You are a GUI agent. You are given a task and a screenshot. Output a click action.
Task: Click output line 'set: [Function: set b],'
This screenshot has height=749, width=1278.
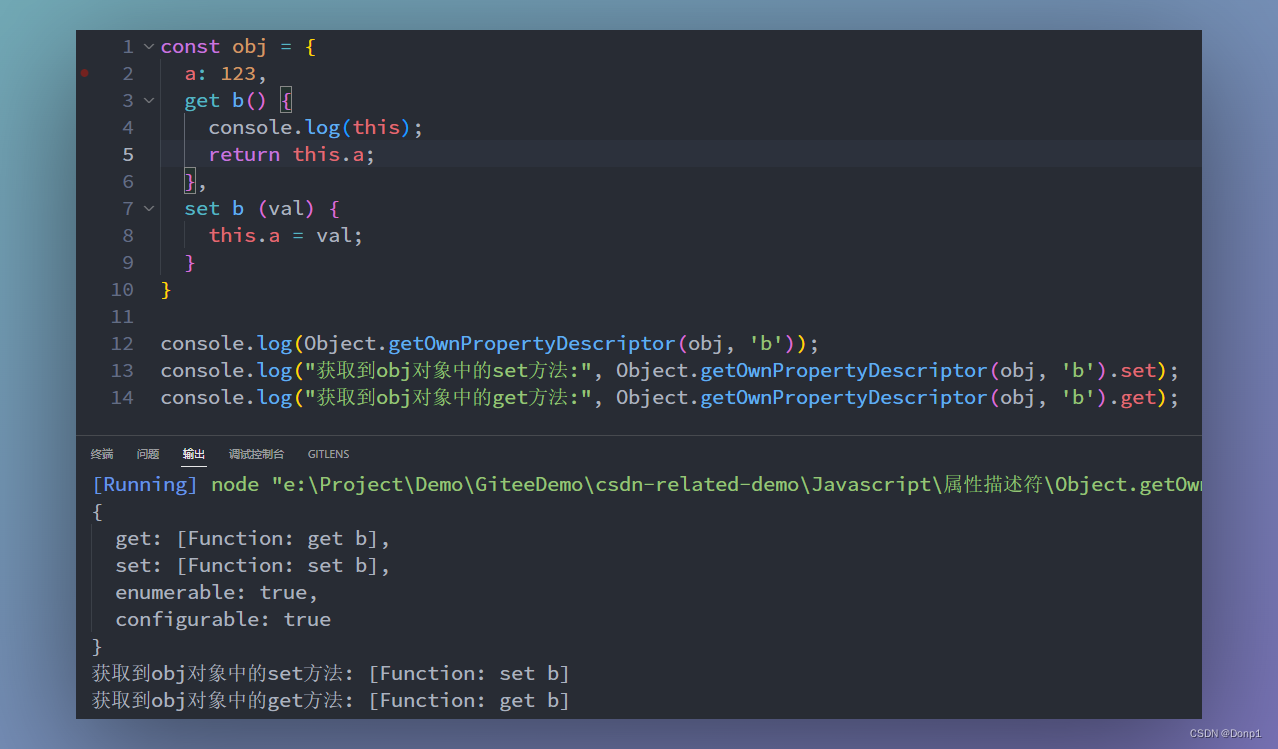(253, 565)
